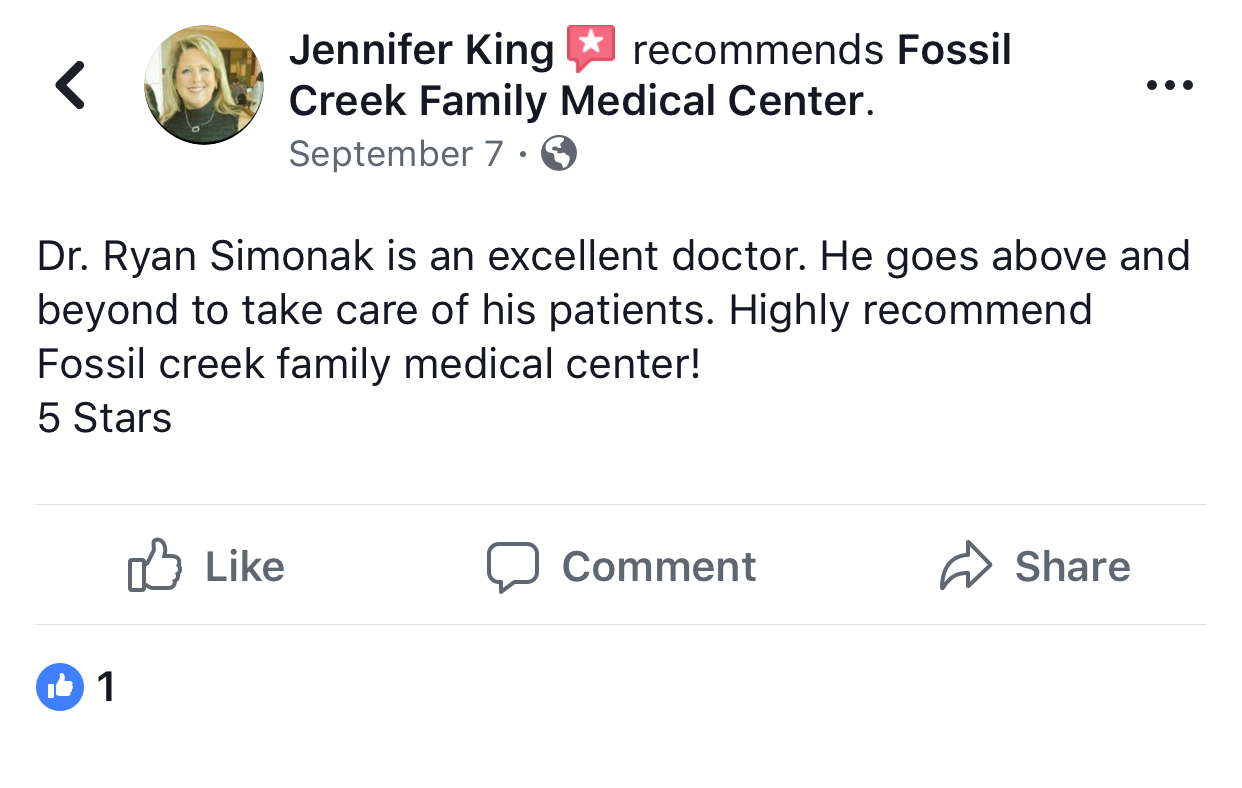Click the "Highly recommend" sentence in the review

pos(910,311)
